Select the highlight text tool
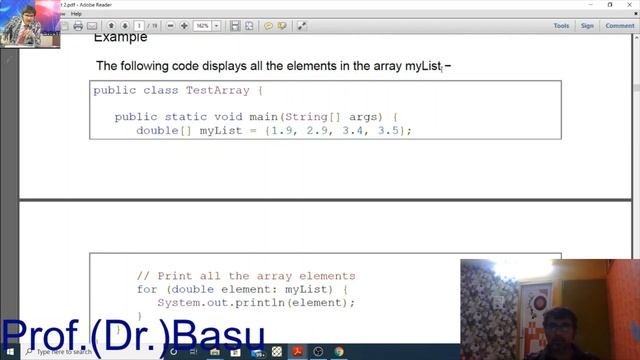Viewport: 640px width, 360px height. [282, 26]
